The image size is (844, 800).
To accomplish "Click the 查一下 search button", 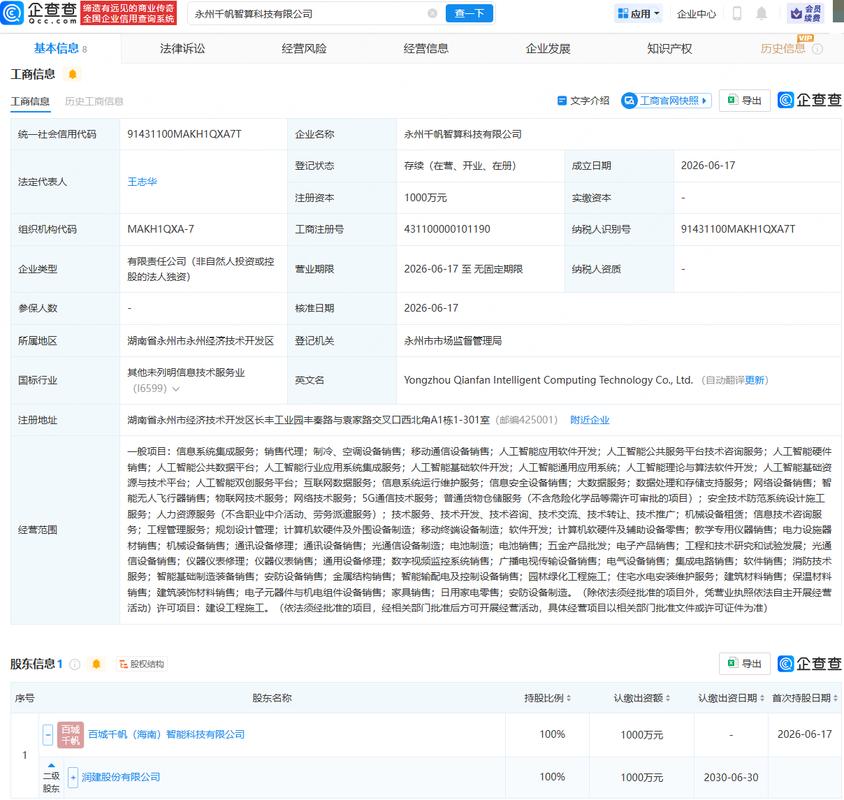I will coord(469,13).
